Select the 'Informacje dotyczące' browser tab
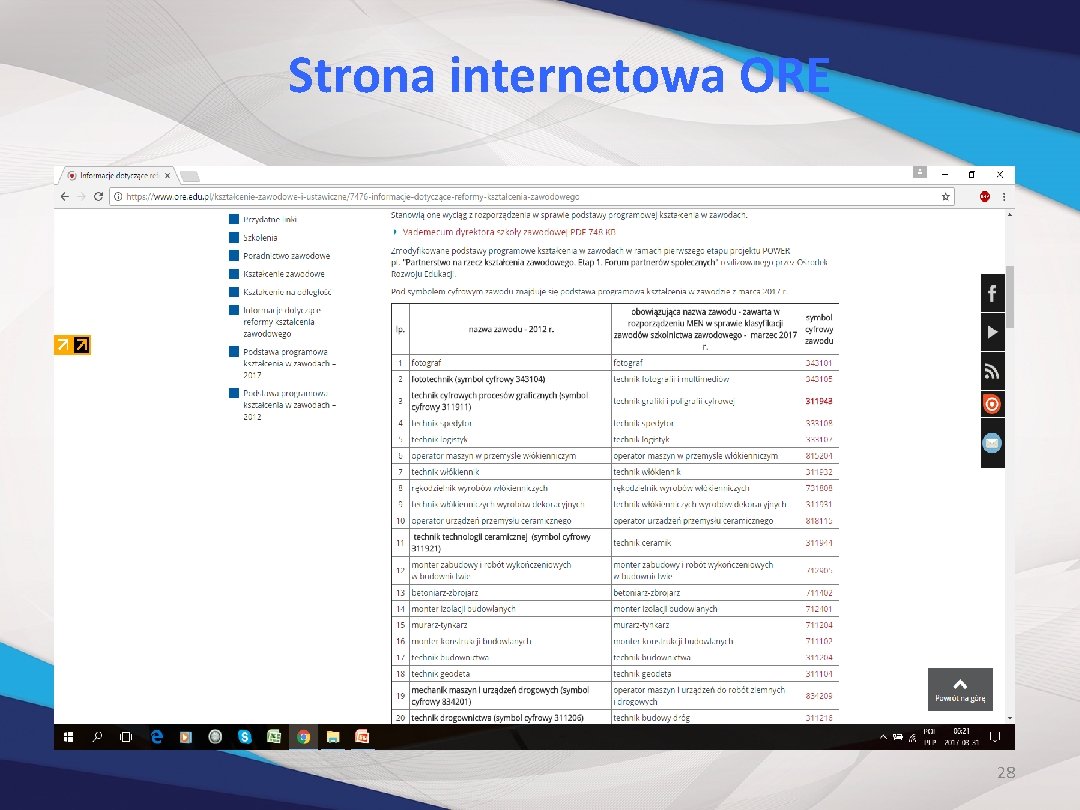The height and width of the screenshot is (810, 1080). point(117,176)
